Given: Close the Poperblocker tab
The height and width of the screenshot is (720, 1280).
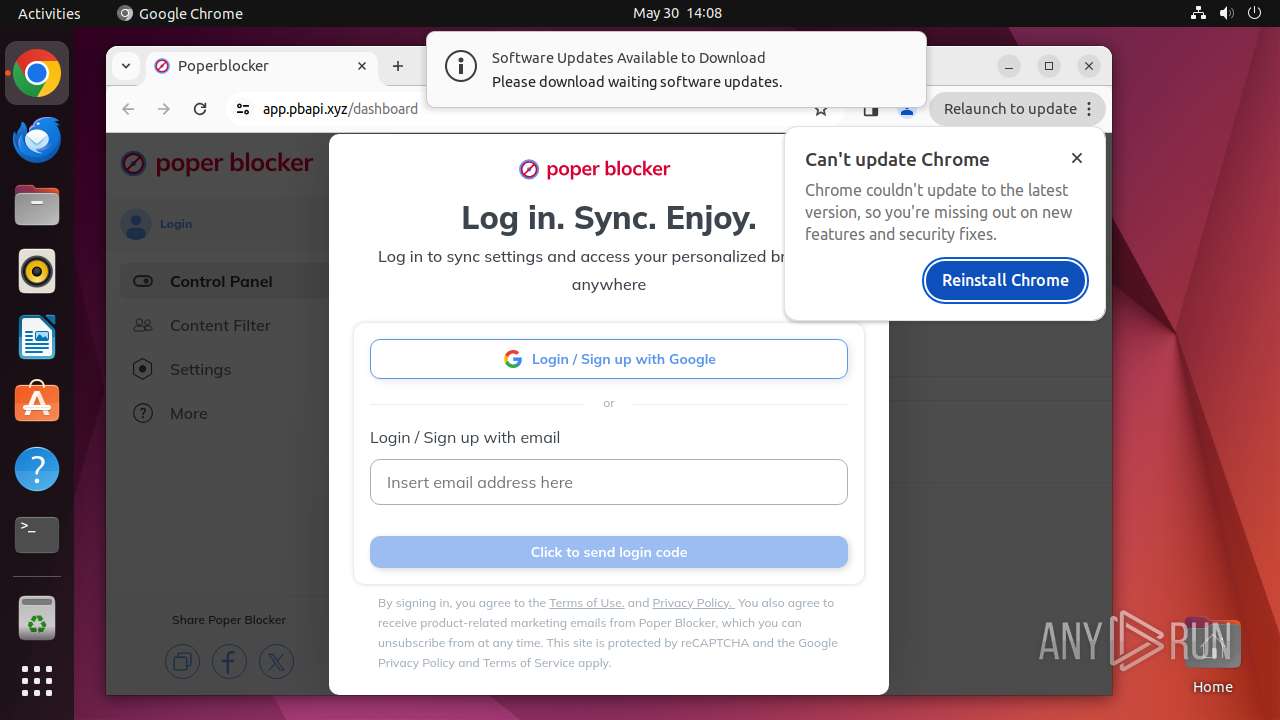Looking at the screenshot, I should point(362,66).
